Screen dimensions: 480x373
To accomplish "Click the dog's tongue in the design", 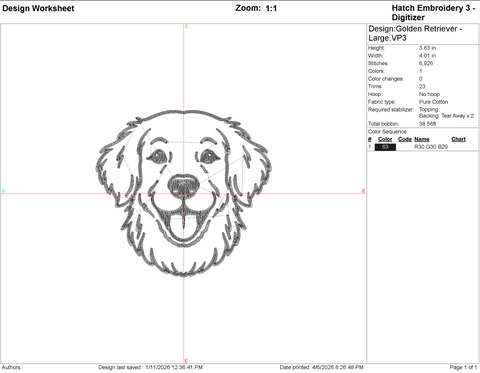I will pyautogui.click(x=183, y=227).
